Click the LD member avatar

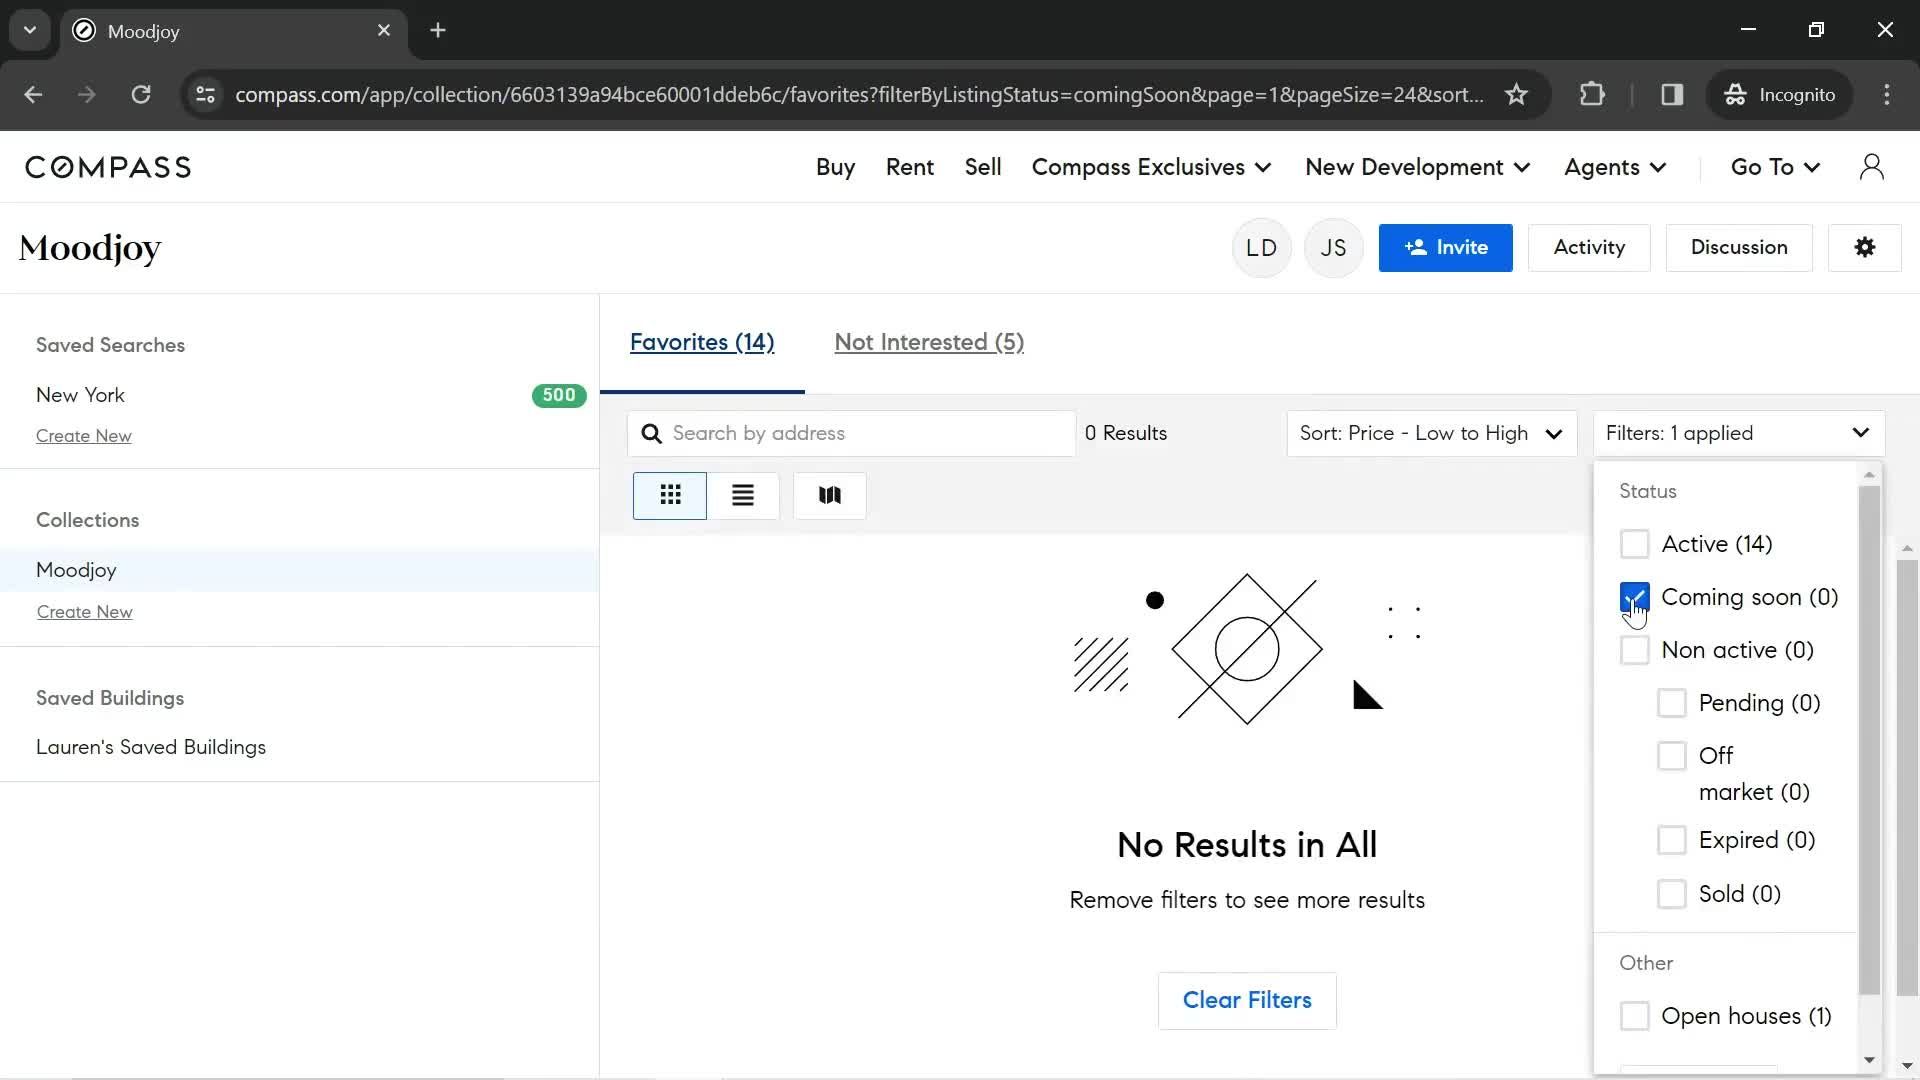(x=1261, y=248)
